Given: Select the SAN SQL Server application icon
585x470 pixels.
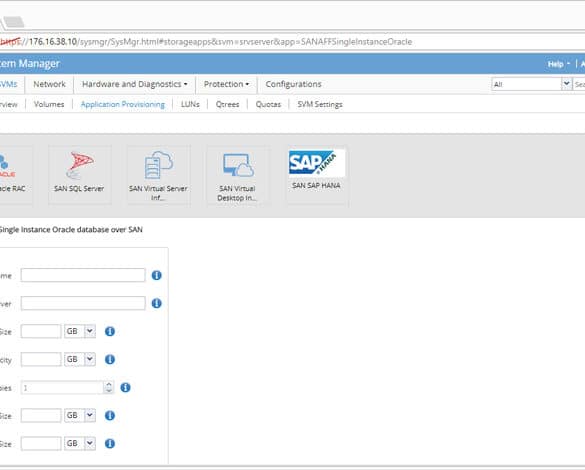Looking at the screenshot, I should (79, 175).
